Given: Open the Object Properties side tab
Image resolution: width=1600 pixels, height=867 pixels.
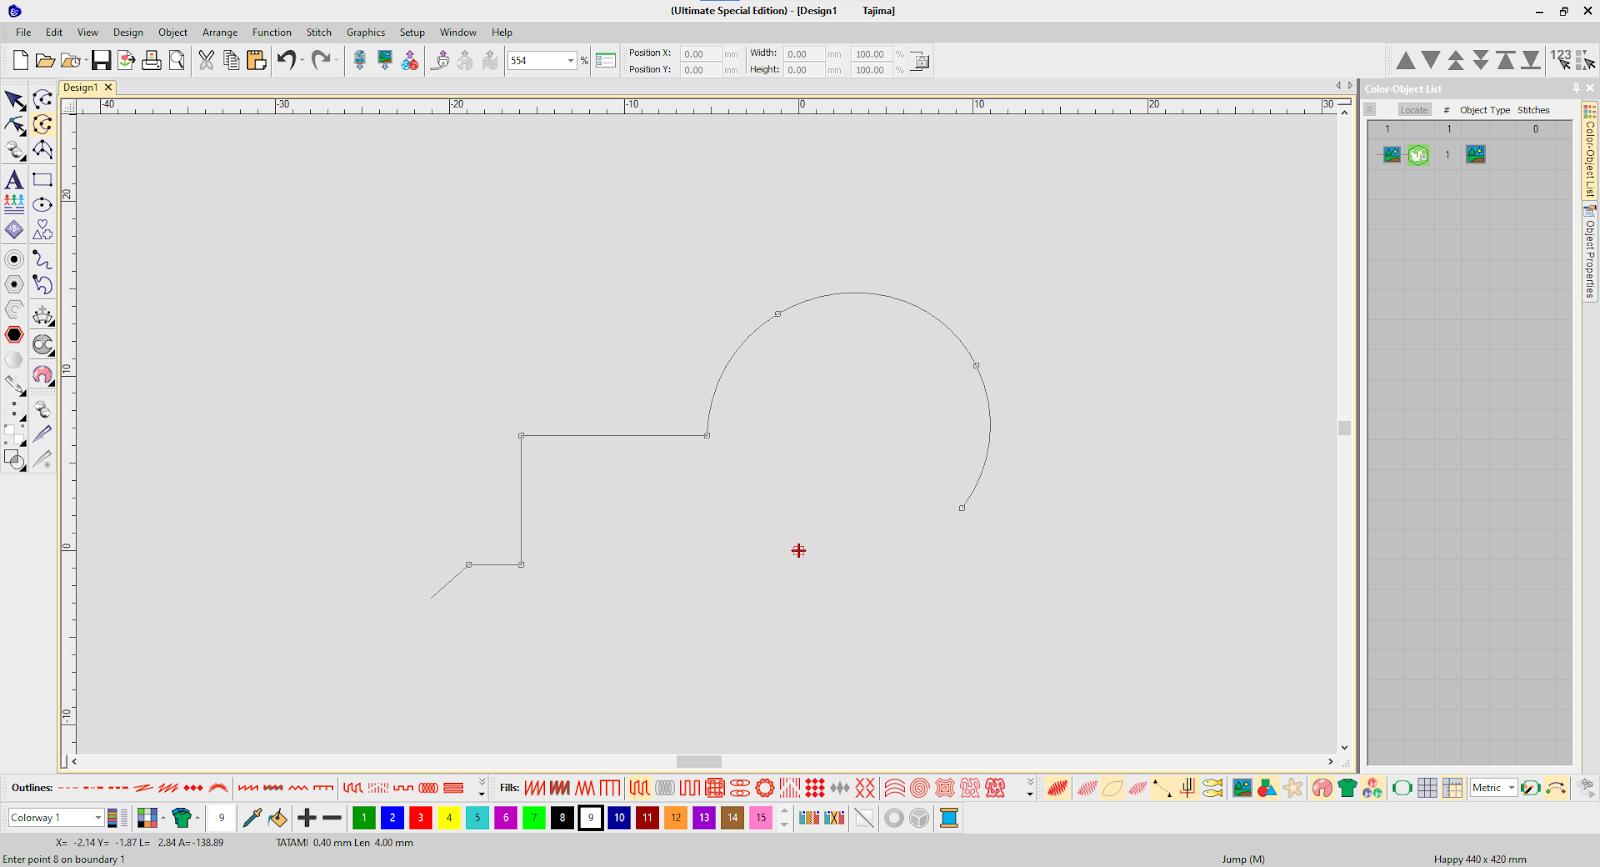Looking at the screenshot, I should click(x=1589, y=252).
